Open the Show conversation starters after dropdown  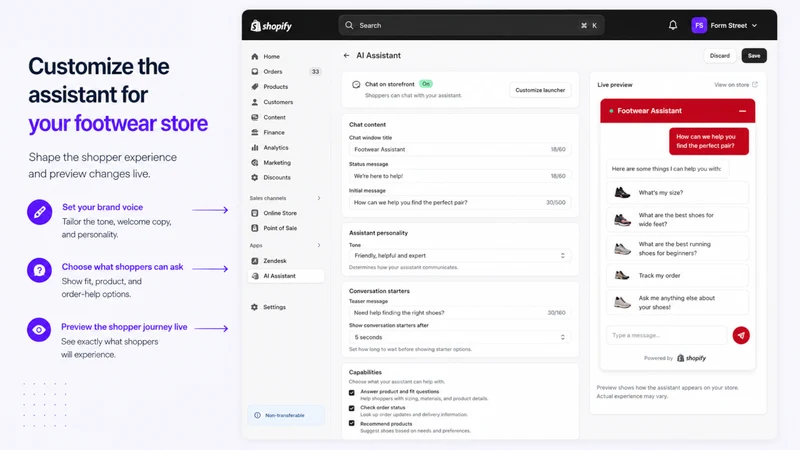[x=460, y=337]
